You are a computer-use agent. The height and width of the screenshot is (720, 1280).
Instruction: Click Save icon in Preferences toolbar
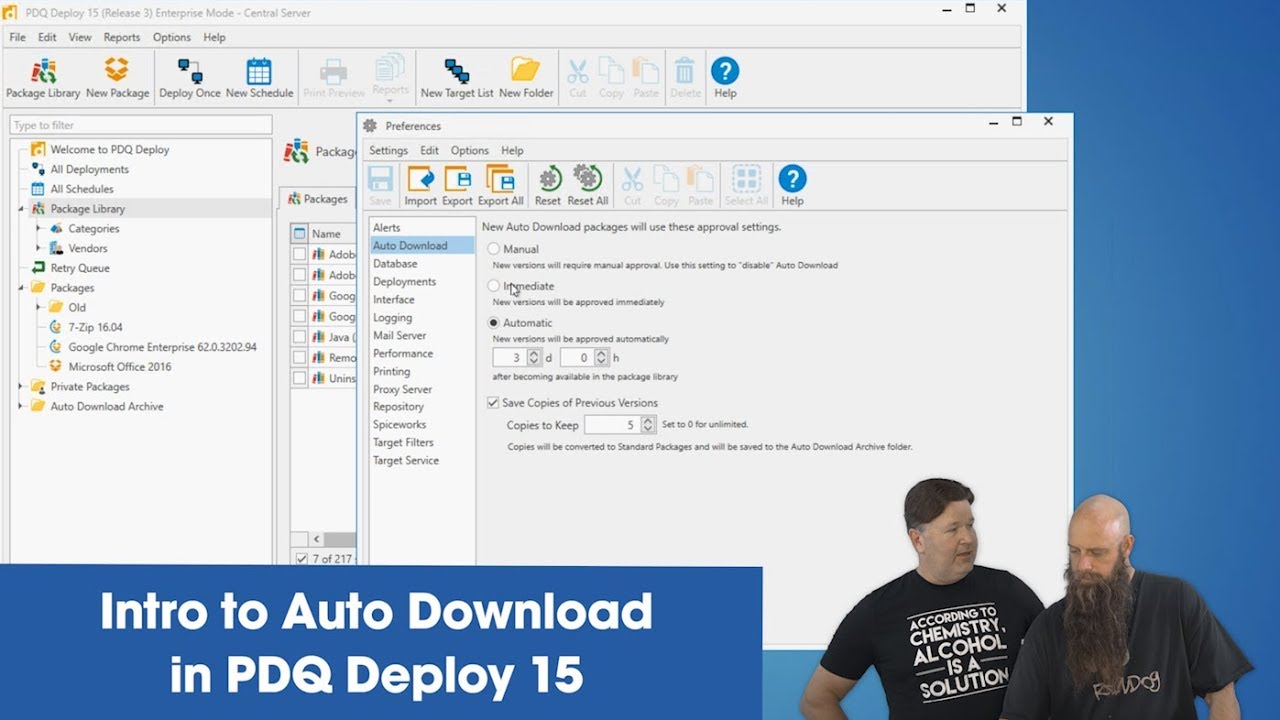(x=380, y=186)
